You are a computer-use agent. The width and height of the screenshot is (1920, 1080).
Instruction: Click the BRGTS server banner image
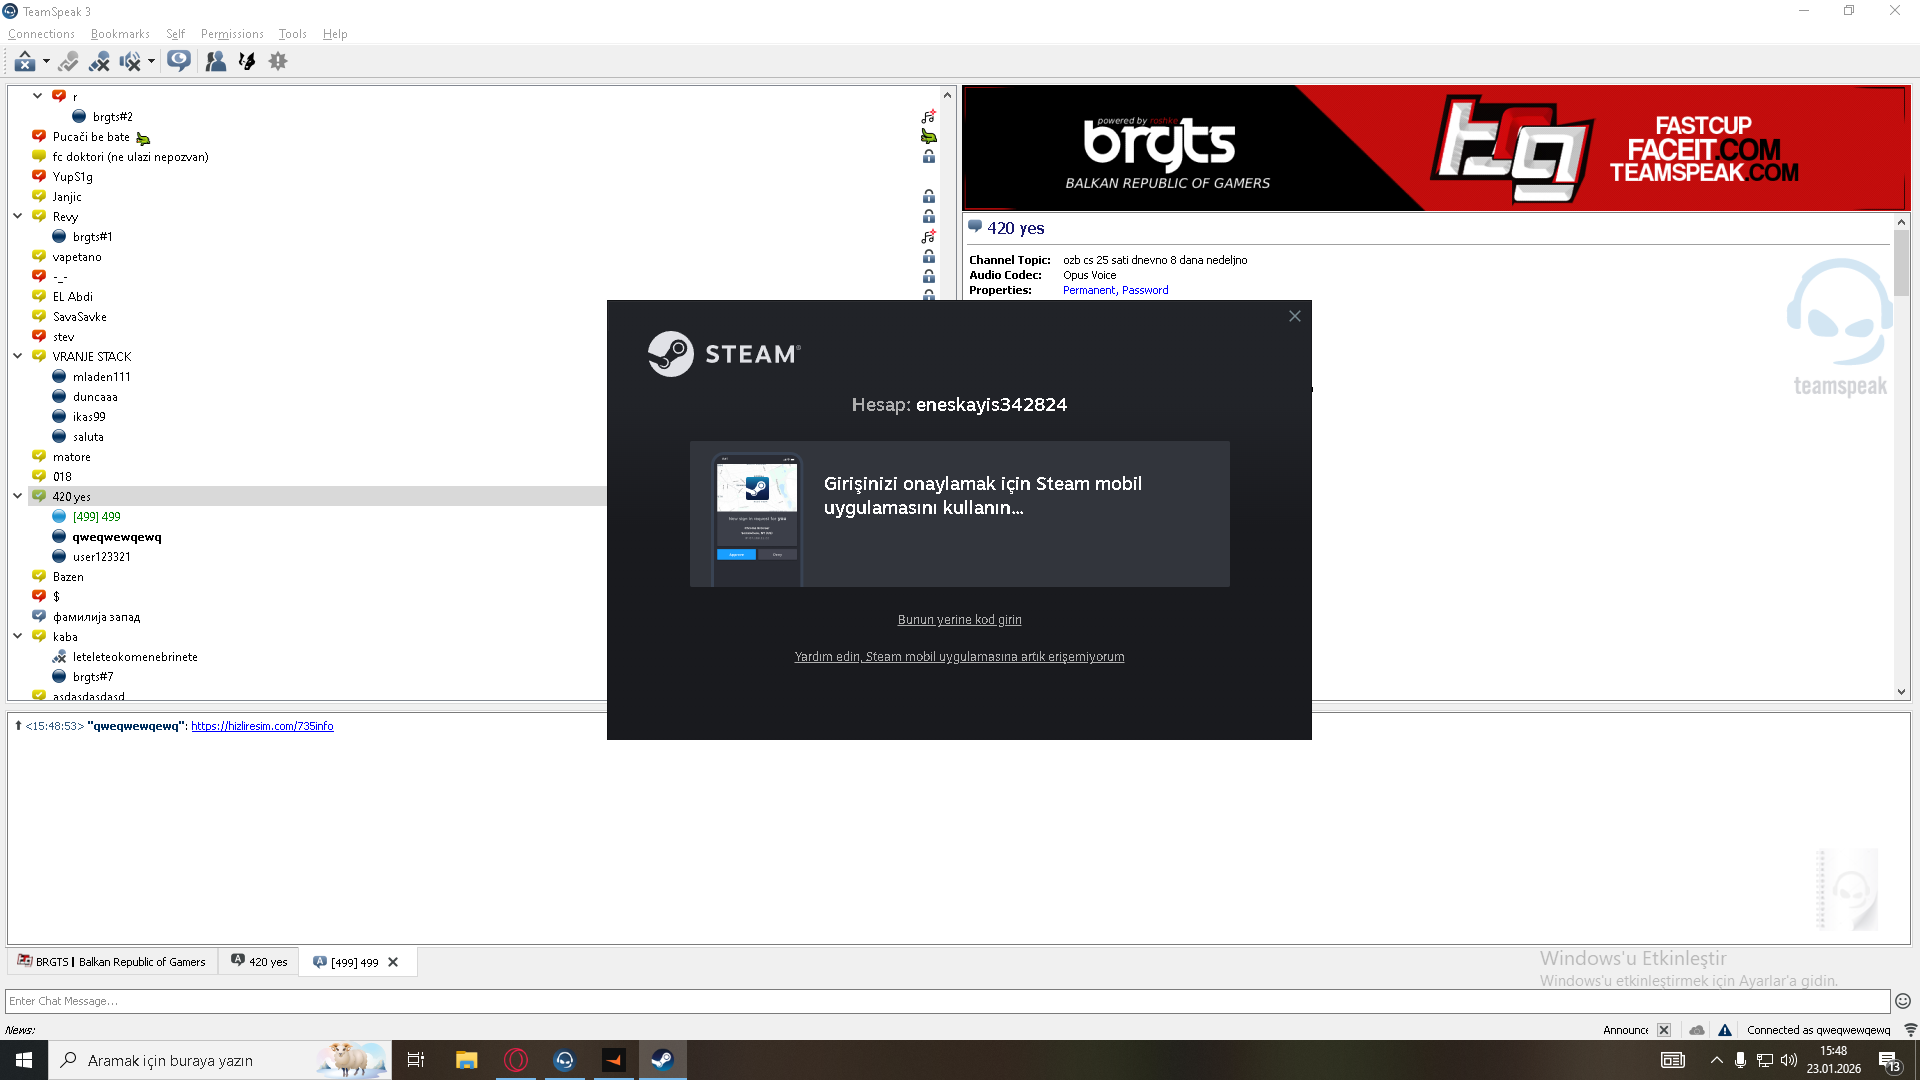point(1436,148)
